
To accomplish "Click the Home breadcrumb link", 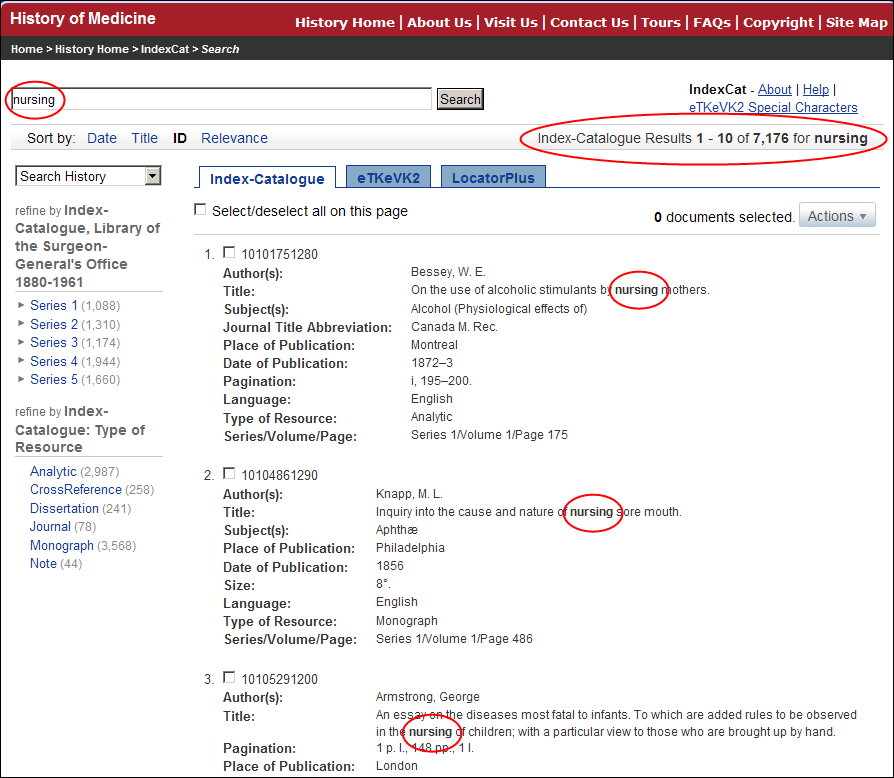I will click(x=27, y=49).
